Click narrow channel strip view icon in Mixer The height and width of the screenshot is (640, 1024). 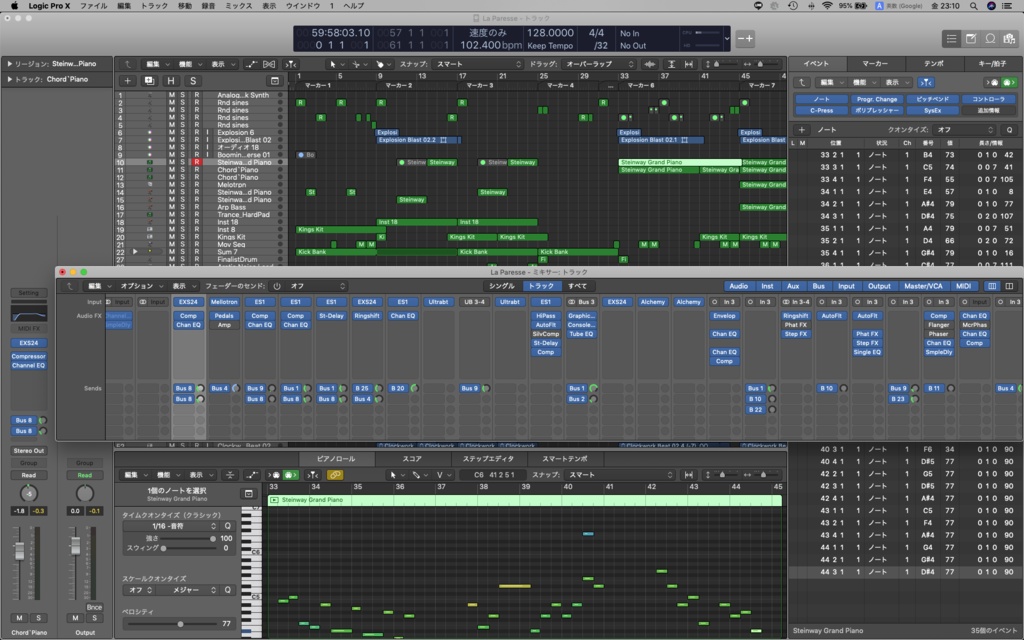[992, 286]
